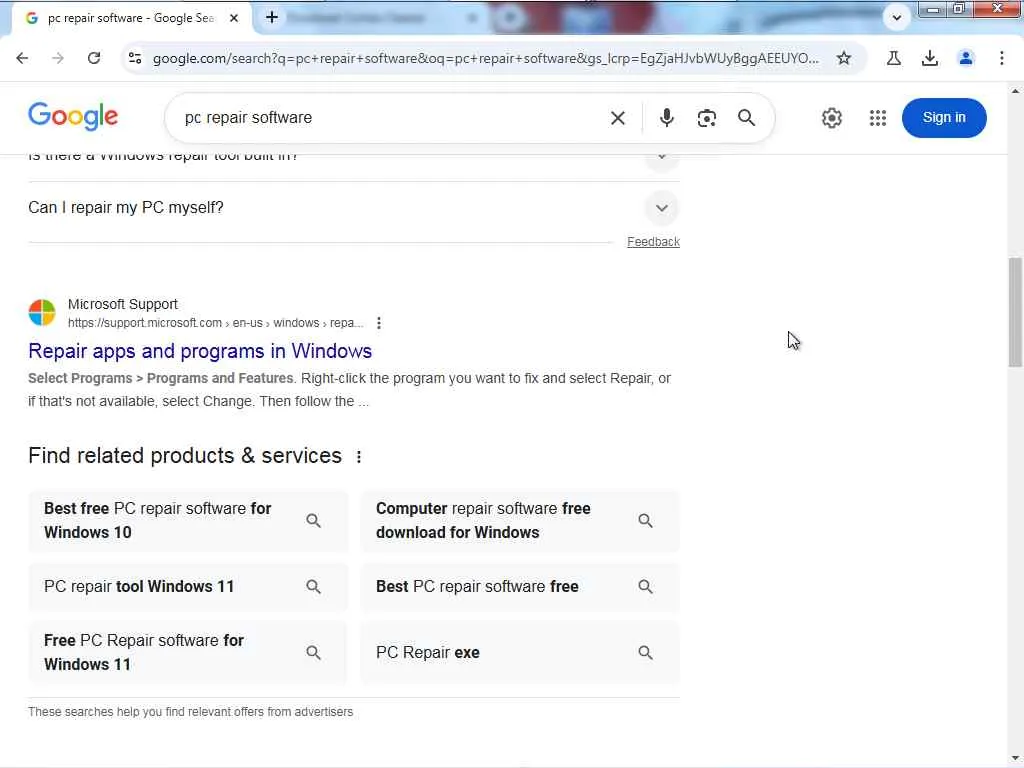Screen dimensions: 1024x768
Task: Open the Microsoft Support site name
Action: click(x=123, y=304)
